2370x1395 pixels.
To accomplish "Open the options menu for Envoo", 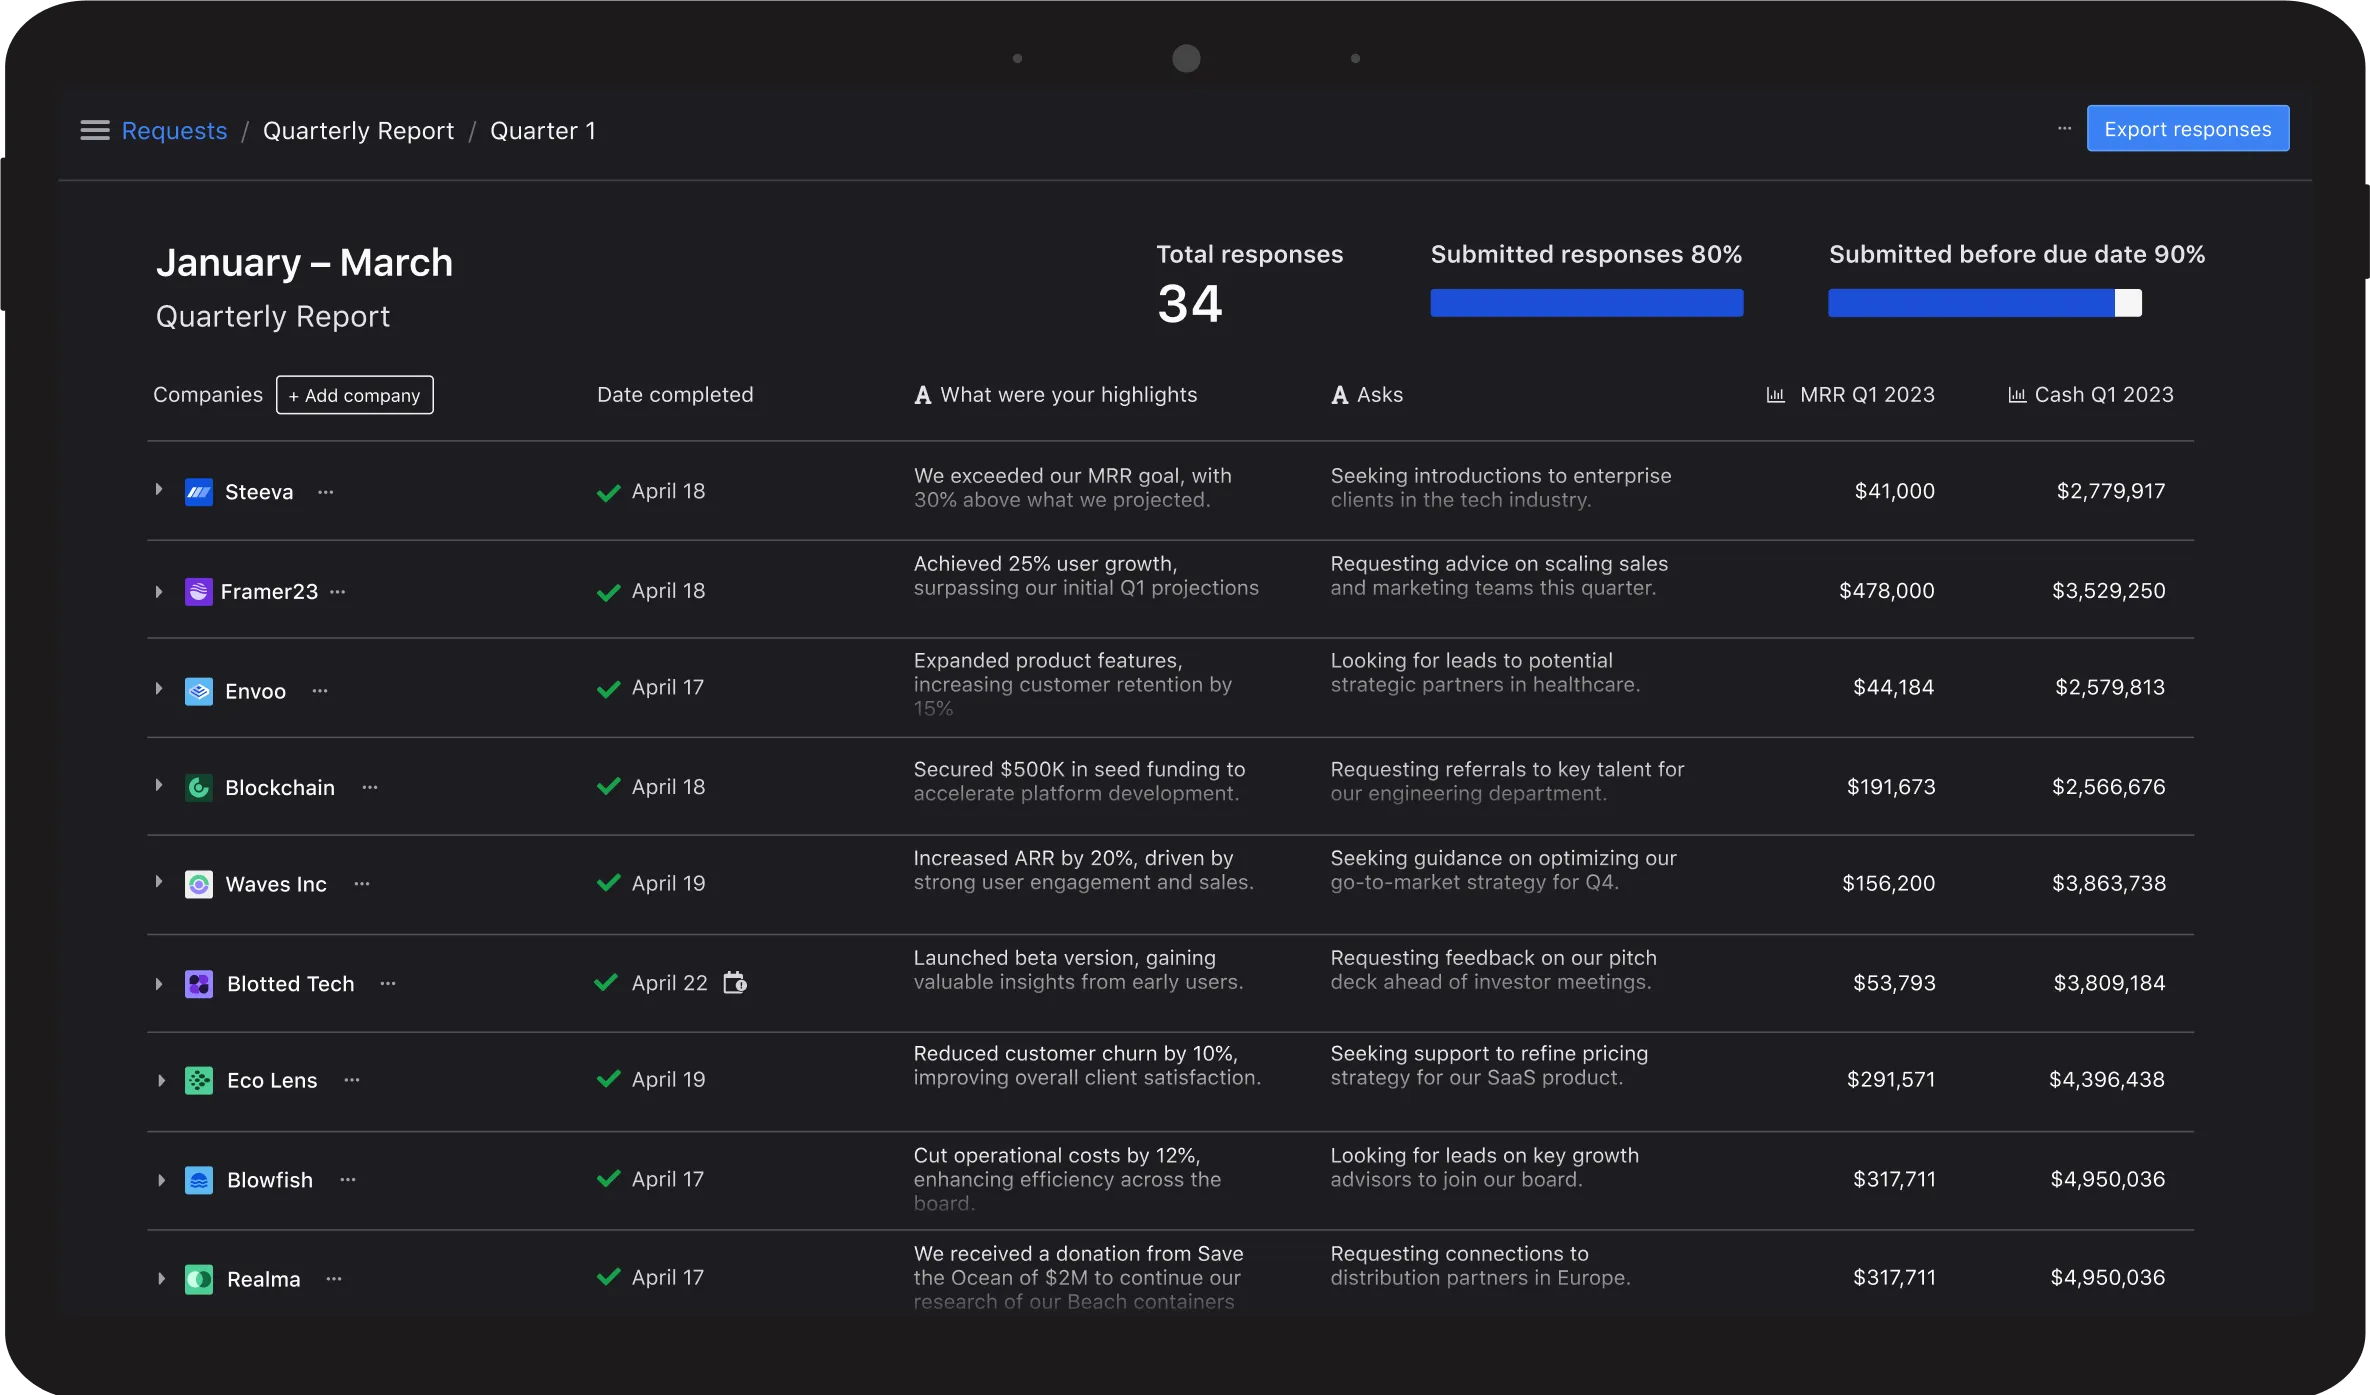I will 320,691.
